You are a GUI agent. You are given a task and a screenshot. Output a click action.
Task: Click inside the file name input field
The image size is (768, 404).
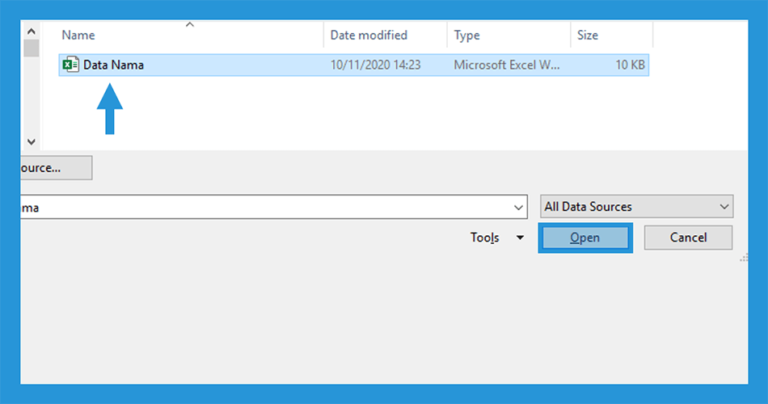[264, 207]
